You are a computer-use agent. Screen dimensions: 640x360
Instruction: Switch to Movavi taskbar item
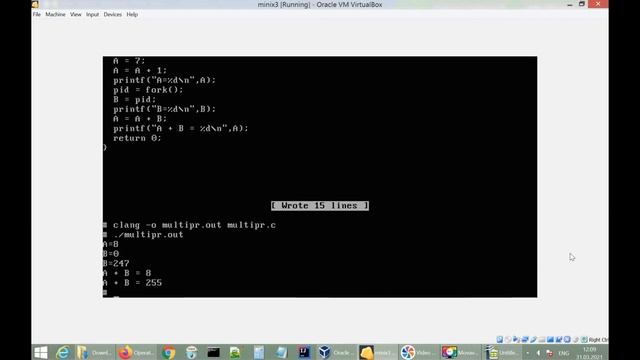pos(460,352)
